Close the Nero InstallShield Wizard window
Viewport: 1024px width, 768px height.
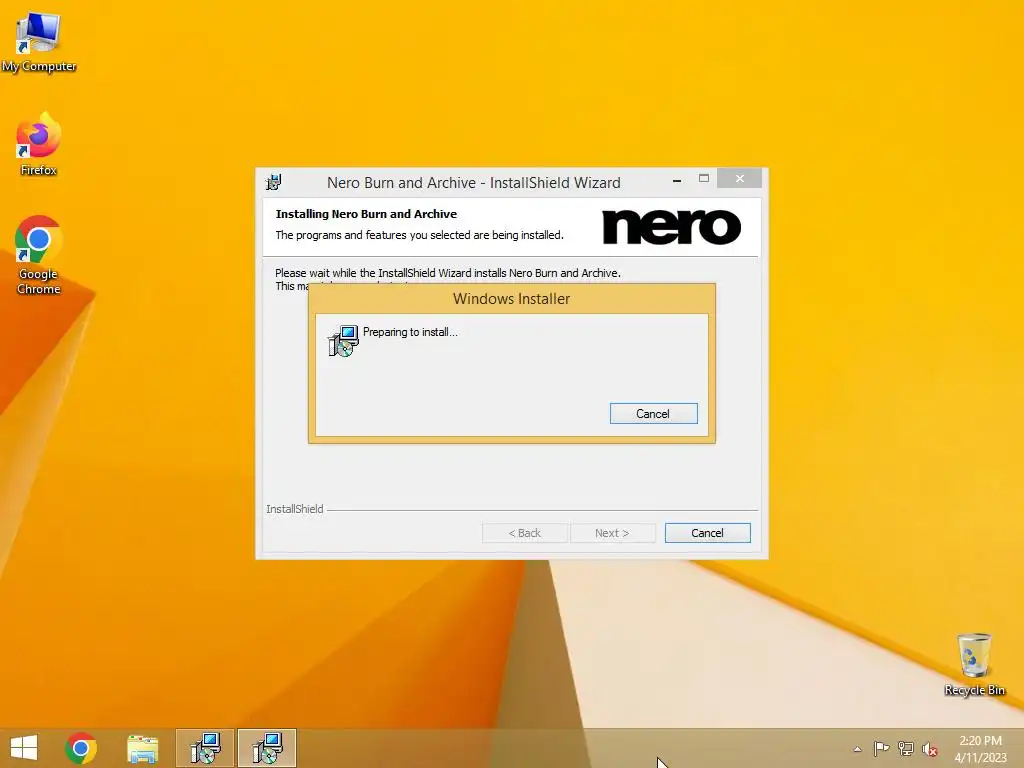pos(739,178)
